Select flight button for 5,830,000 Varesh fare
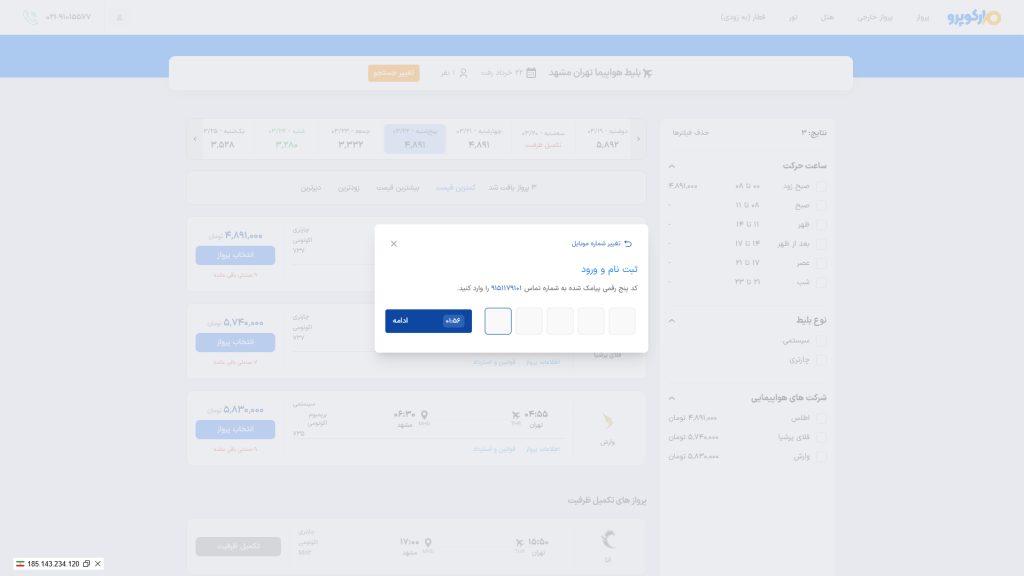Screen dimensions: 1024x576 (235, 429)
